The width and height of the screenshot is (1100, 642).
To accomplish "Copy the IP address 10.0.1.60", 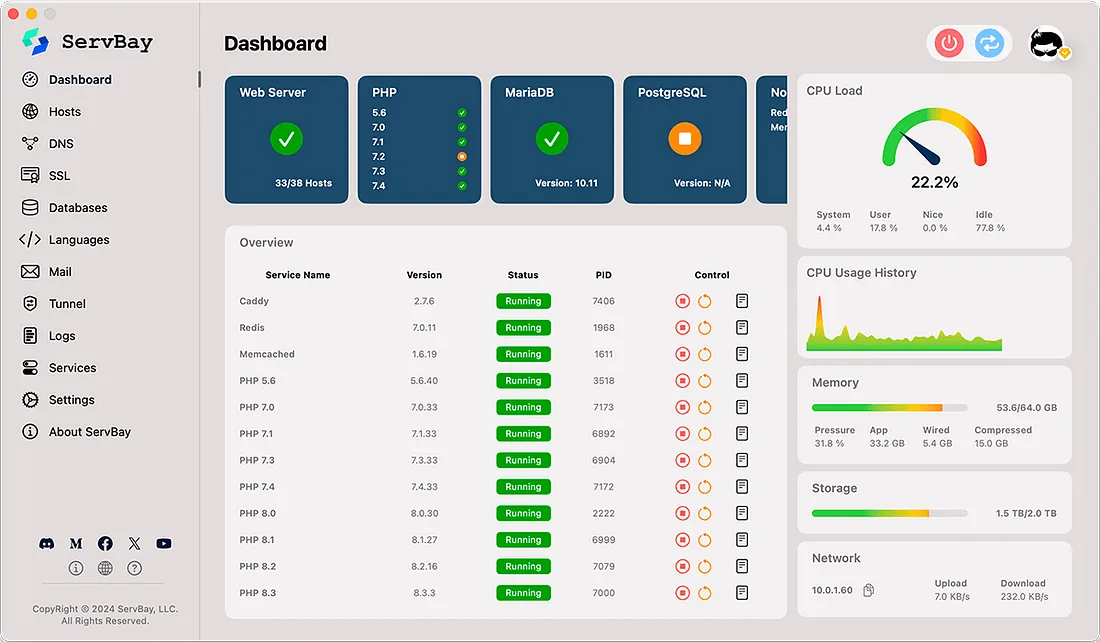I will tap(868, 590).
